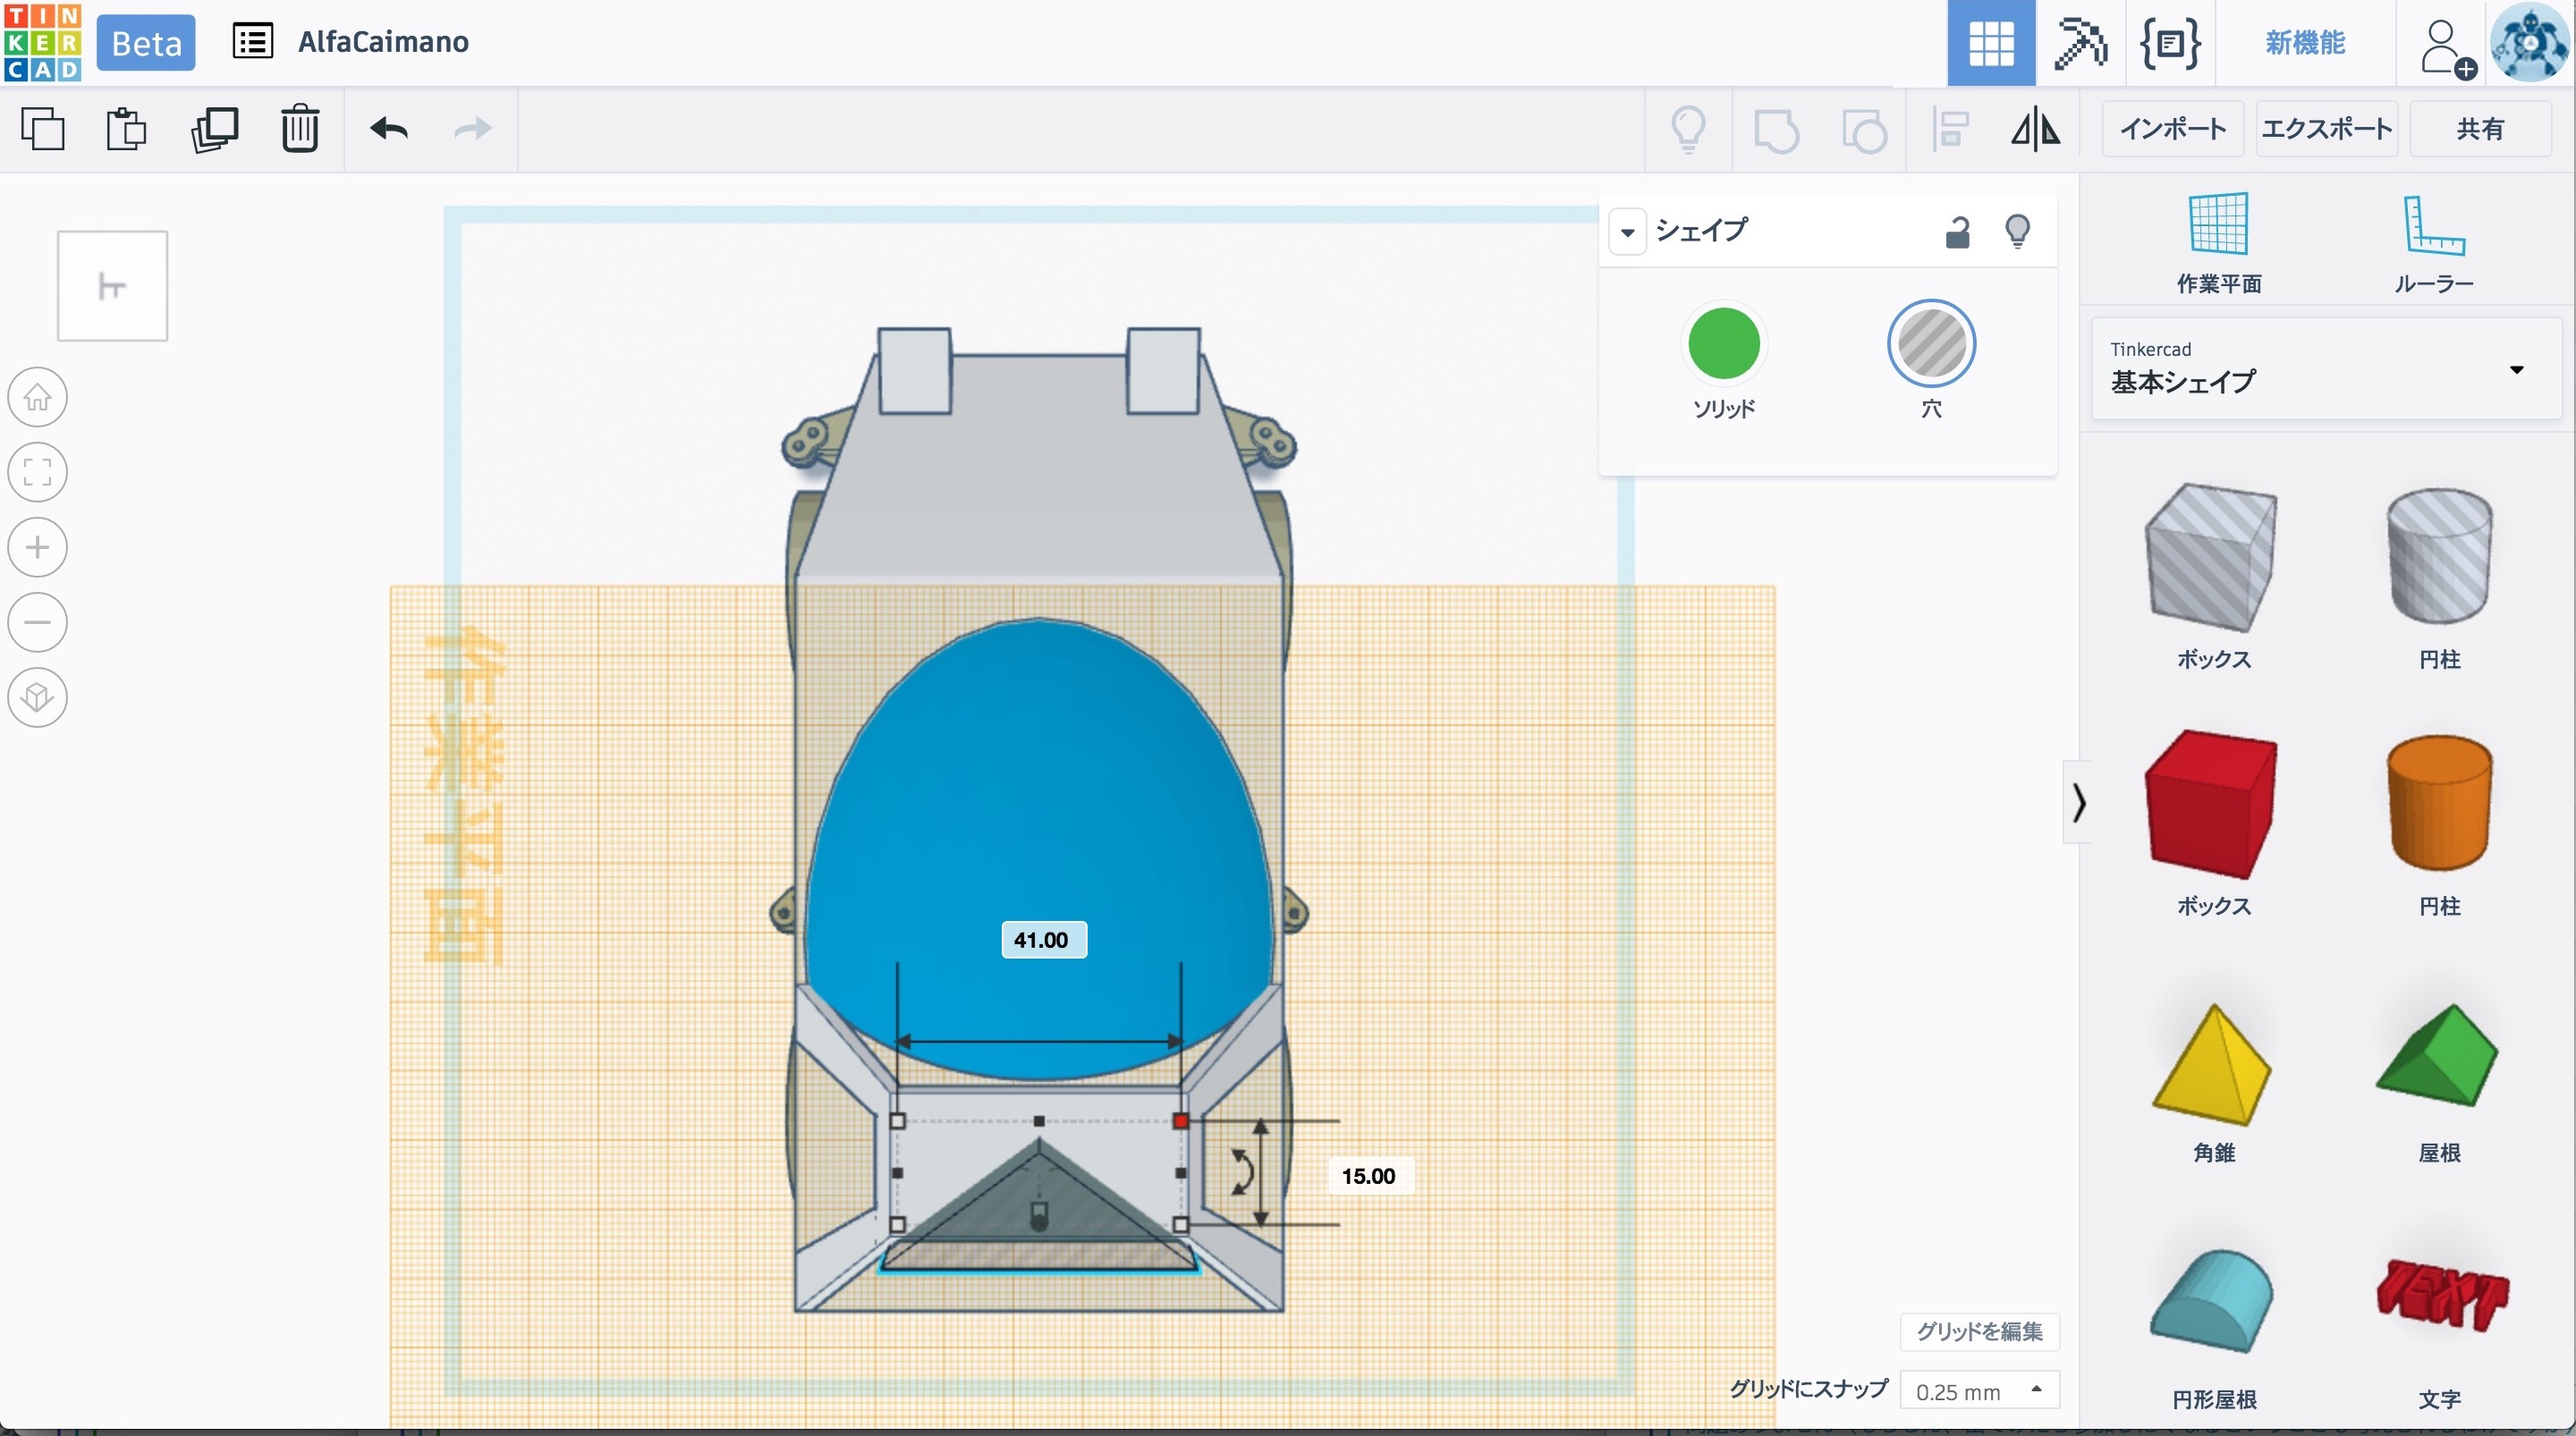This screenshot has height=1436, width=2576.
Task: Set shape to Hole mode
Action: pos(1930,344)
